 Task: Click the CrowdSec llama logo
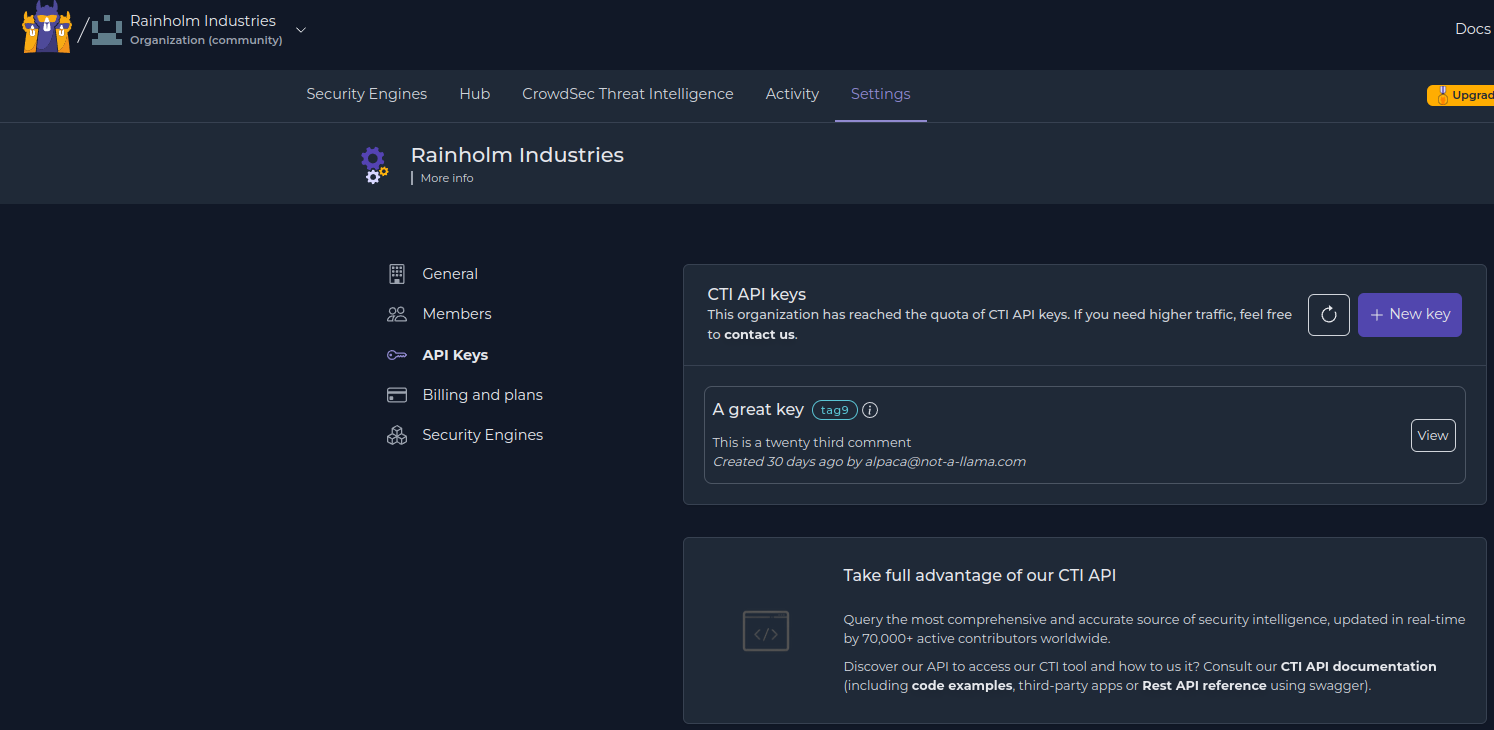pos(47,27)
